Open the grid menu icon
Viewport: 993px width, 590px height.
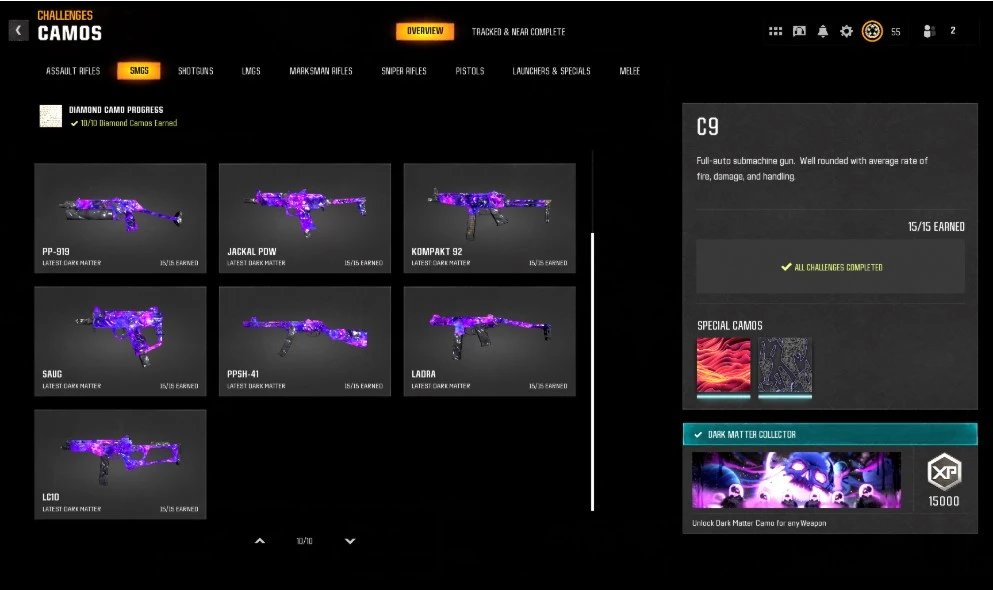775,31
